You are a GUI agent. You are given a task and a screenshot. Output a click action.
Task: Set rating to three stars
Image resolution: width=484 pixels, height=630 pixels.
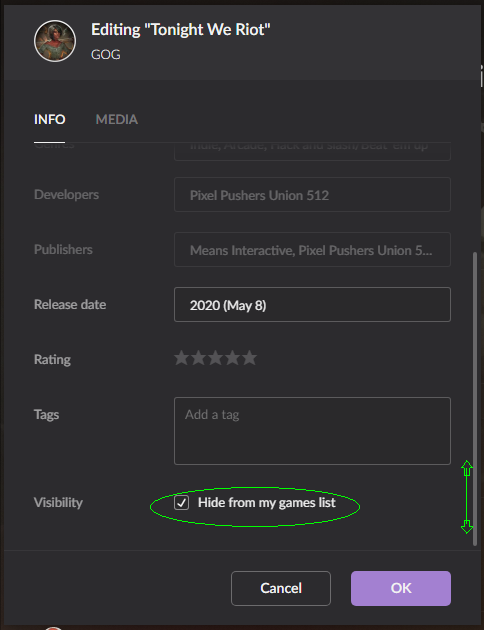[216, 358]
